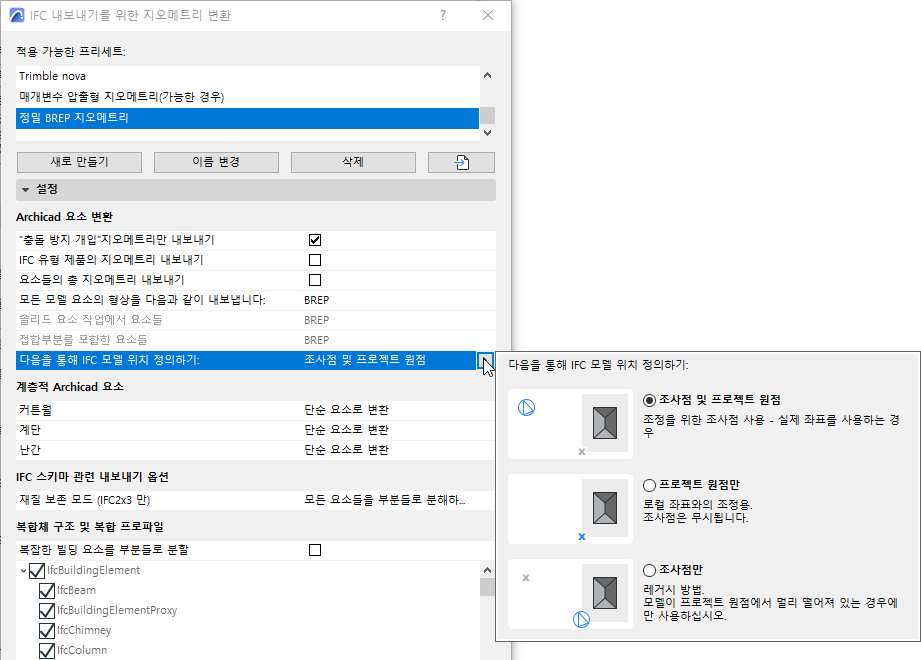
Task: Open the 계단 conversion dropdown value
Action: tap(347, 430)
